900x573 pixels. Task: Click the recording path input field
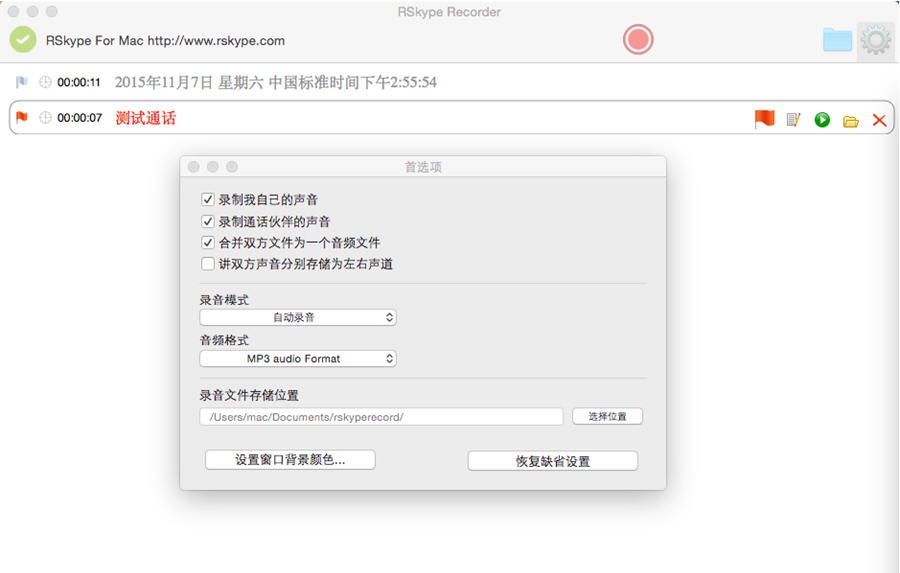[381, 417]
